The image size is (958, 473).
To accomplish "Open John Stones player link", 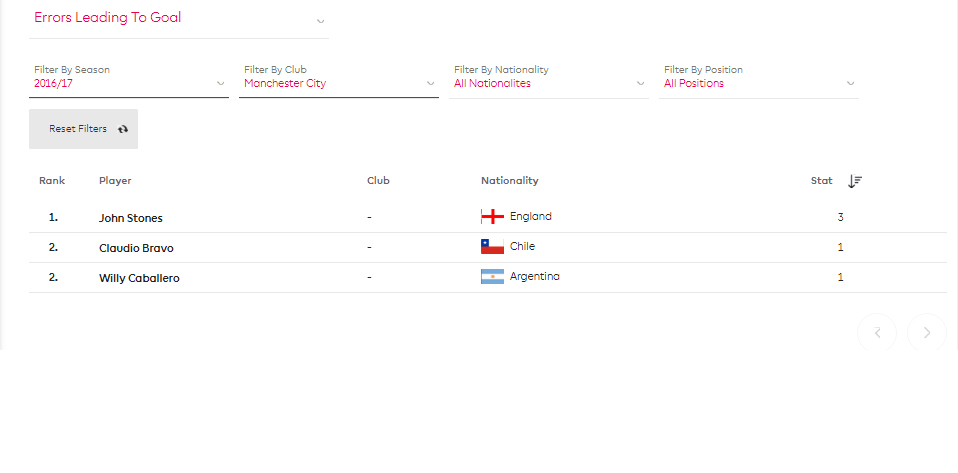I will coord(131,218).
